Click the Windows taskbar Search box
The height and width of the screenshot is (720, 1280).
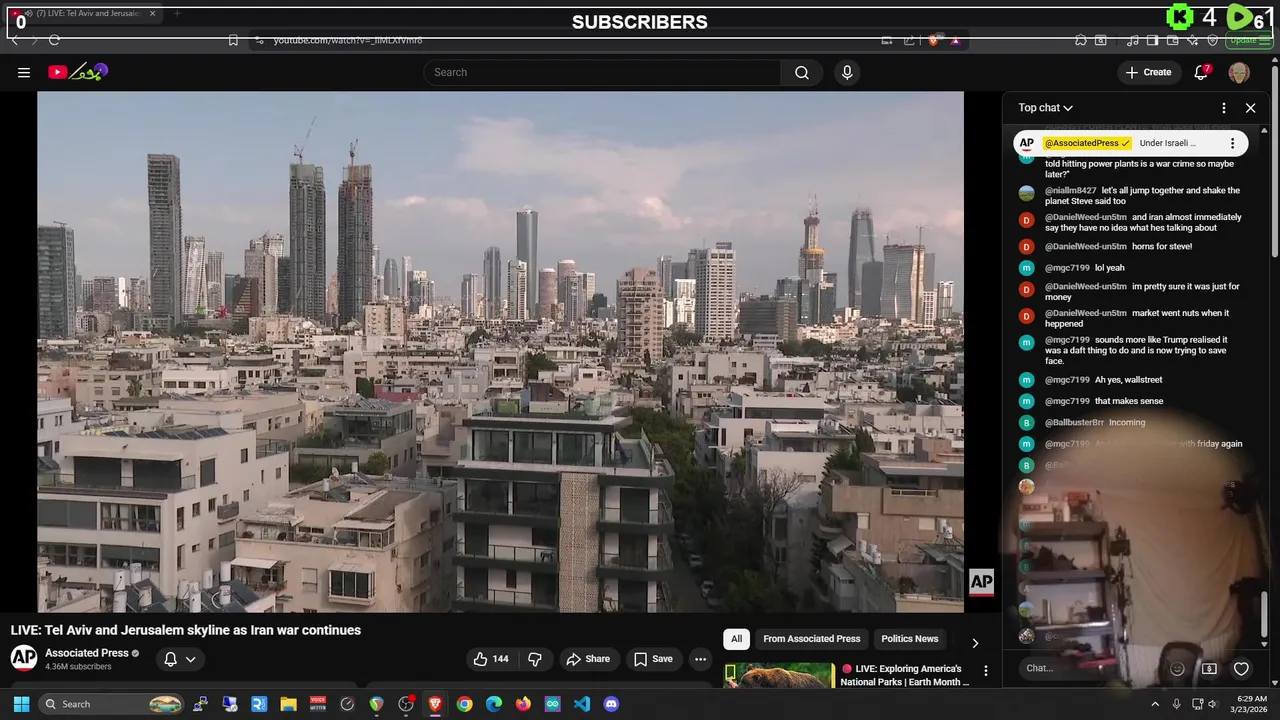tap(111, 704)
